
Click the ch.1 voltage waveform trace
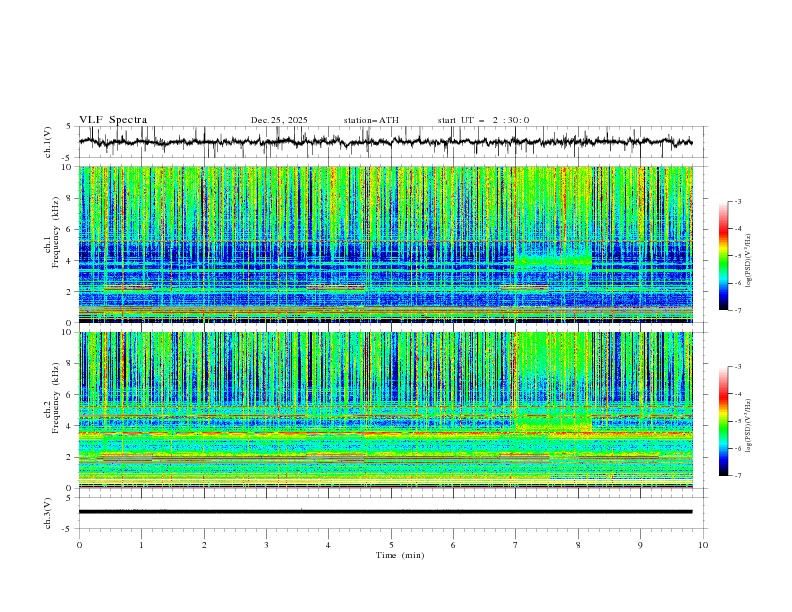pos(385,142)
